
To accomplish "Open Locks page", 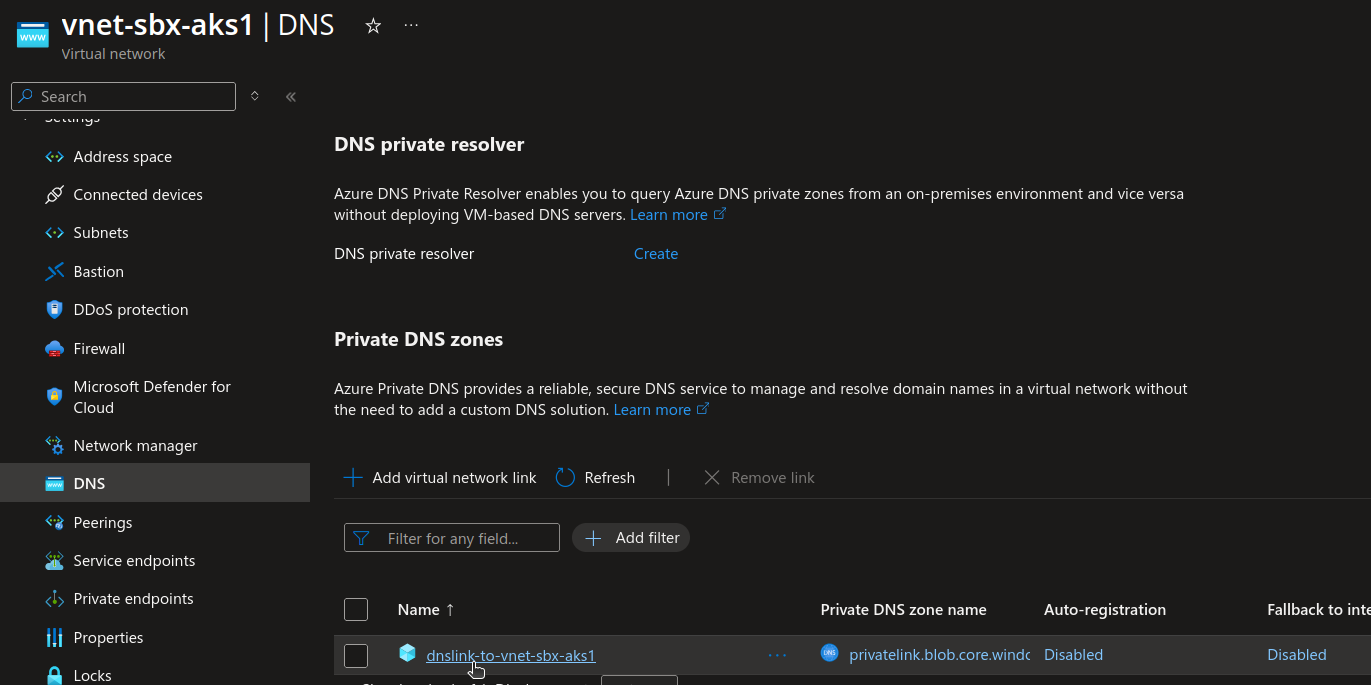I will coord(92,676).
